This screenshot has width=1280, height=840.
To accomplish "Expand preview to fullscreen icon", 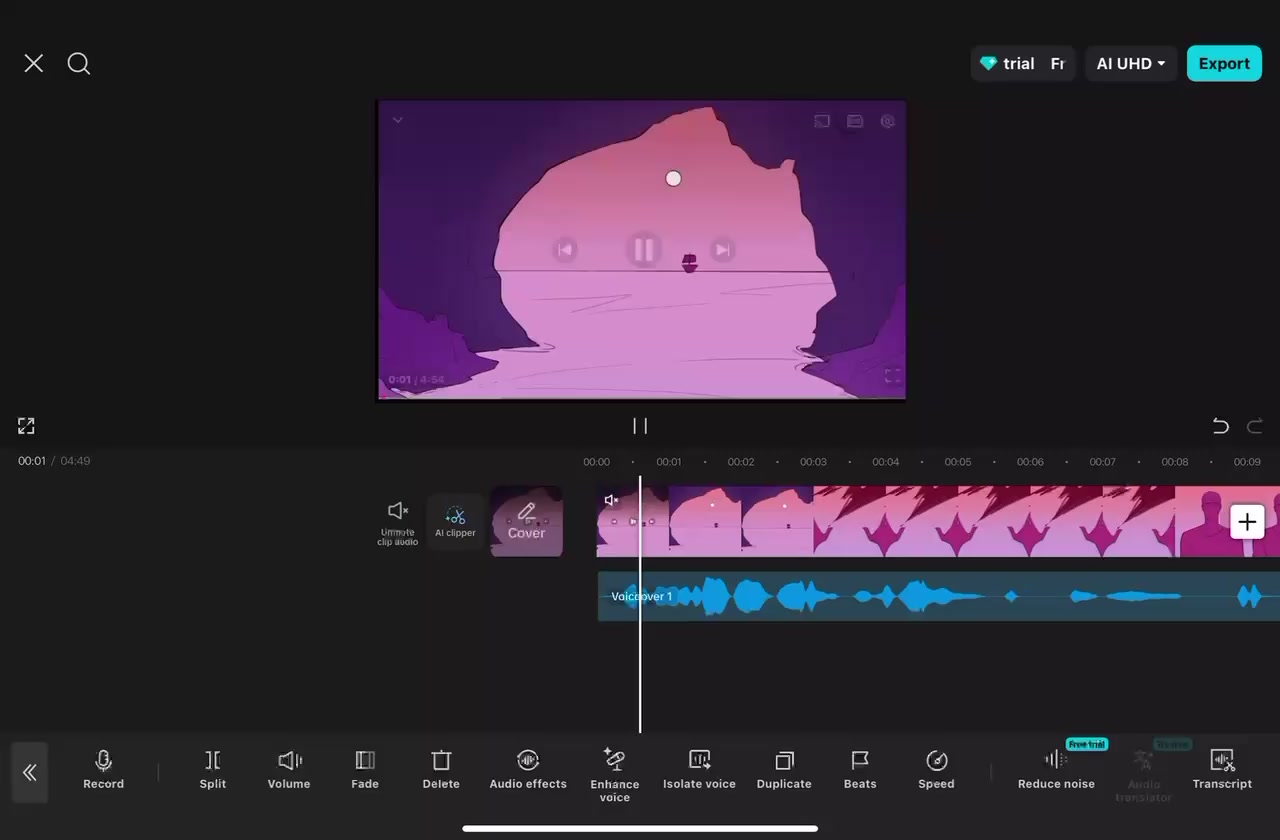I will [x=27, y=426].
